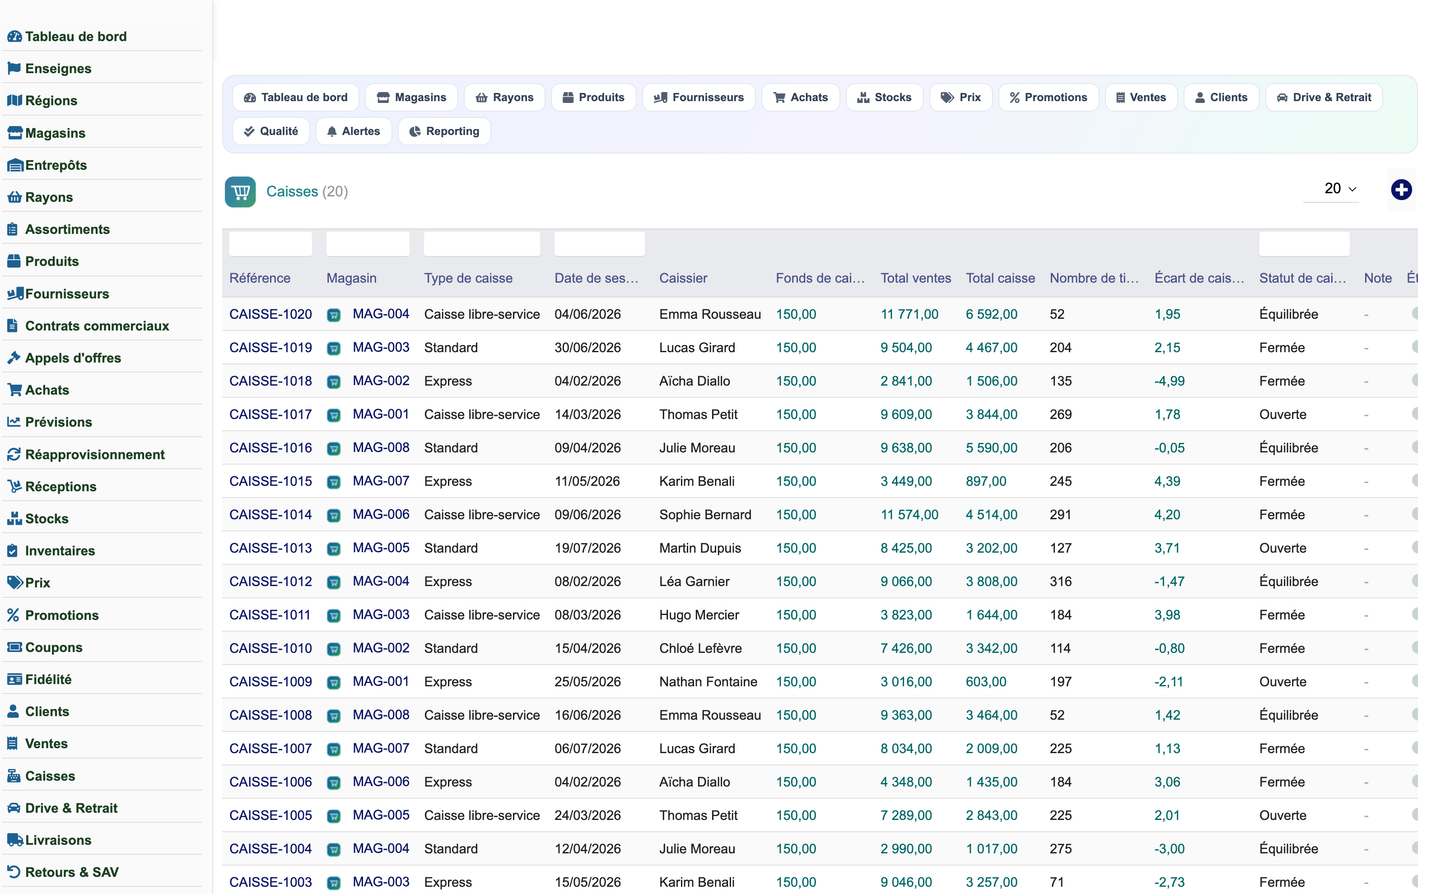The width and height of the screenshot is (1445, 894).
Task: Click the Statut de caisse filter field
Action: [x=1304, y=244]
